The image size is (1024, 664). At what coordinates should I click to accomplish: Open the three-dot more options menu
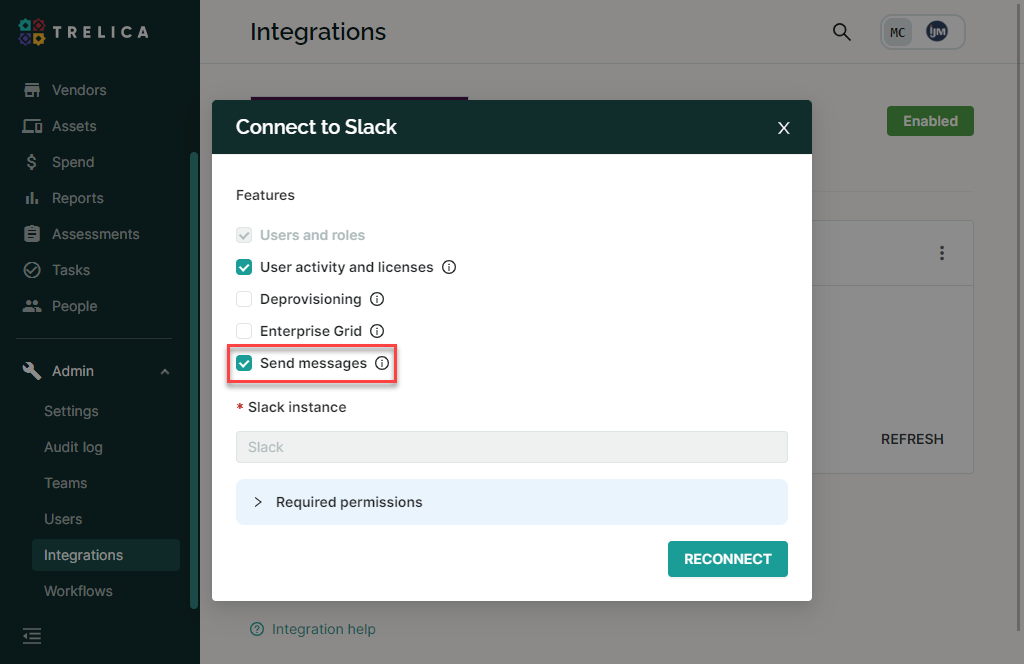point(942,253)
